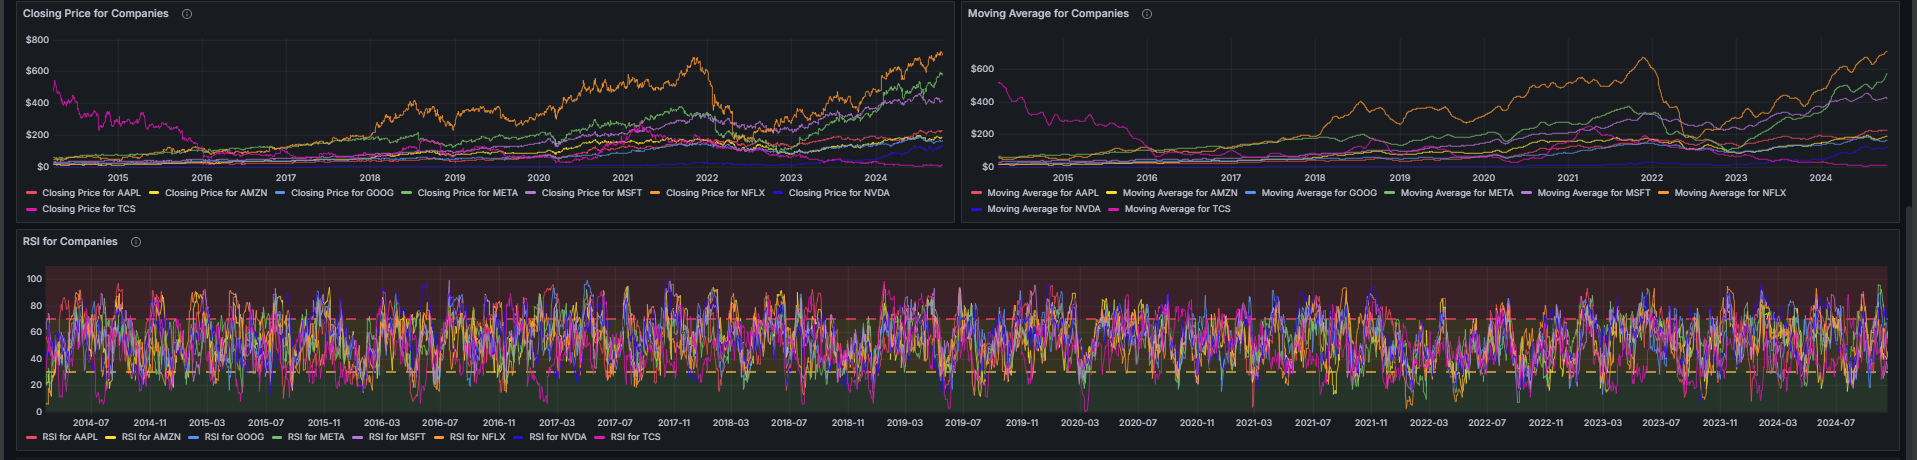Click Closing Price for GOOG legend entry
Viewport: 1917px width, 460px height.
342,193
